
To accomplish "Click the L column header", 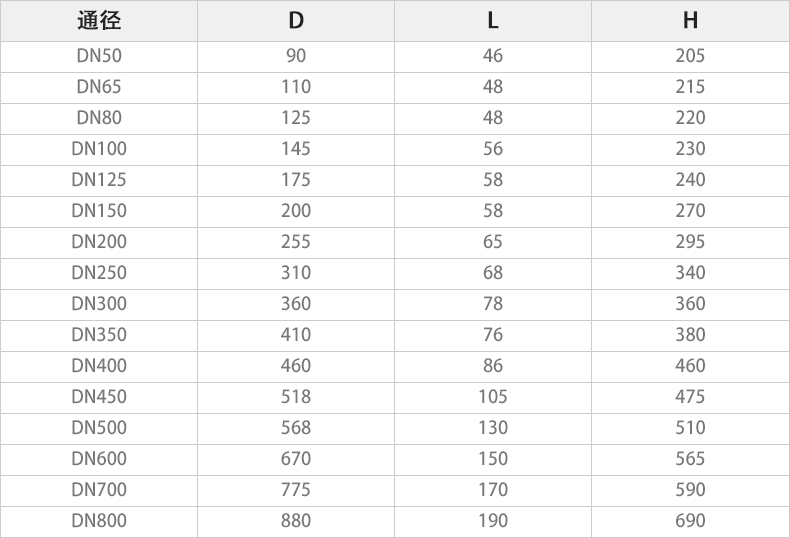I will tap(493, 21).
